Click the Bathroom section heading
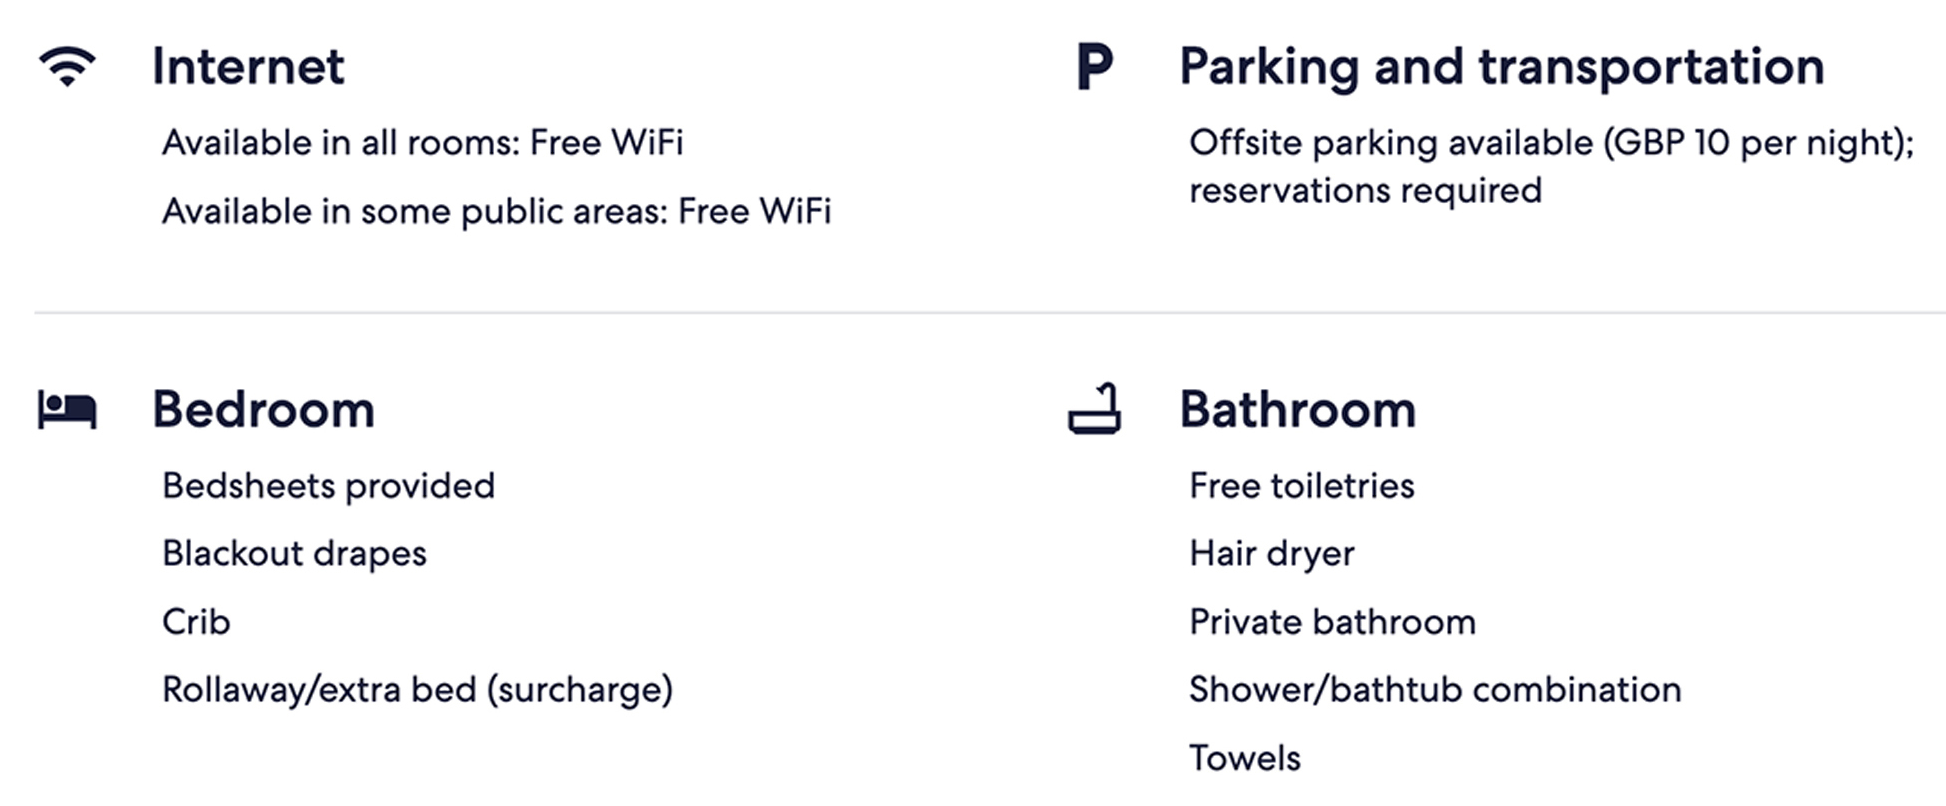This screenshot has height=806, width=1946. point(1298,410)
